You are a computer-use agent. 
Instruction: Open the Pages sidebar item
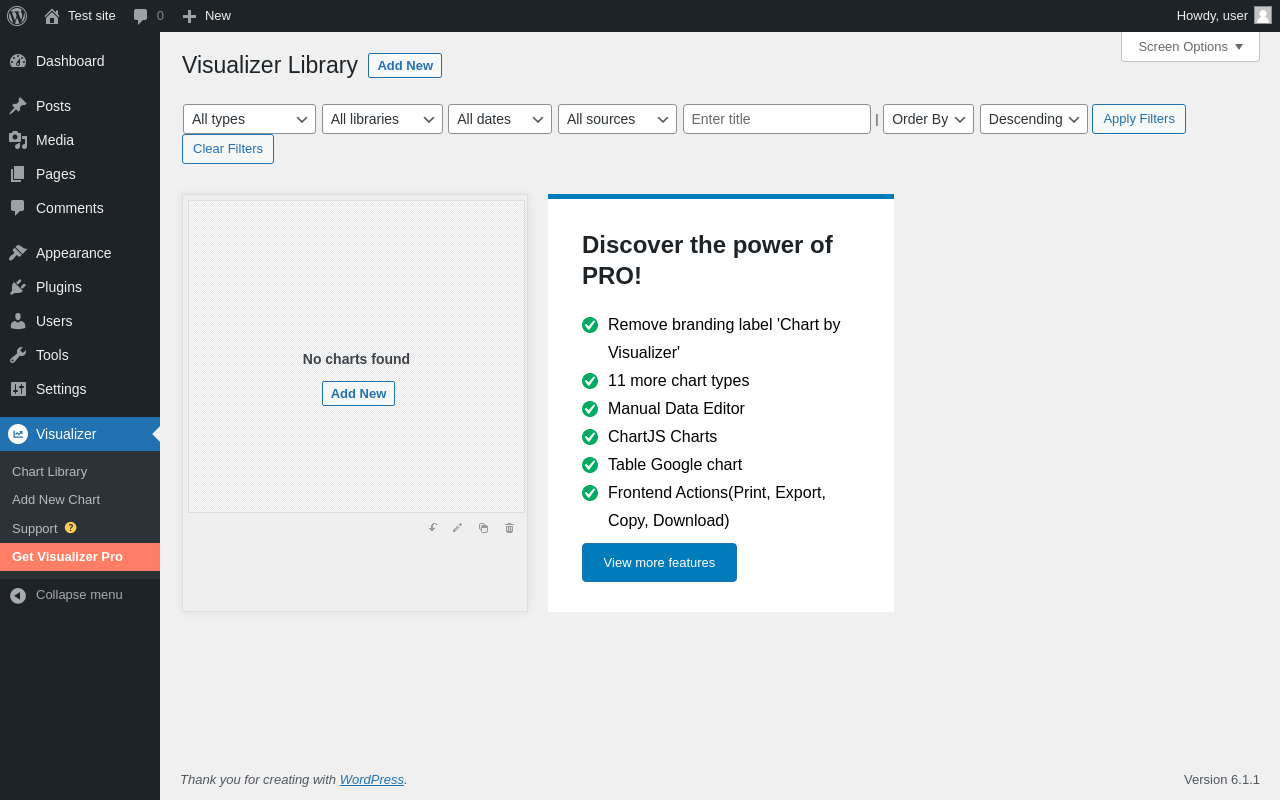80,174
